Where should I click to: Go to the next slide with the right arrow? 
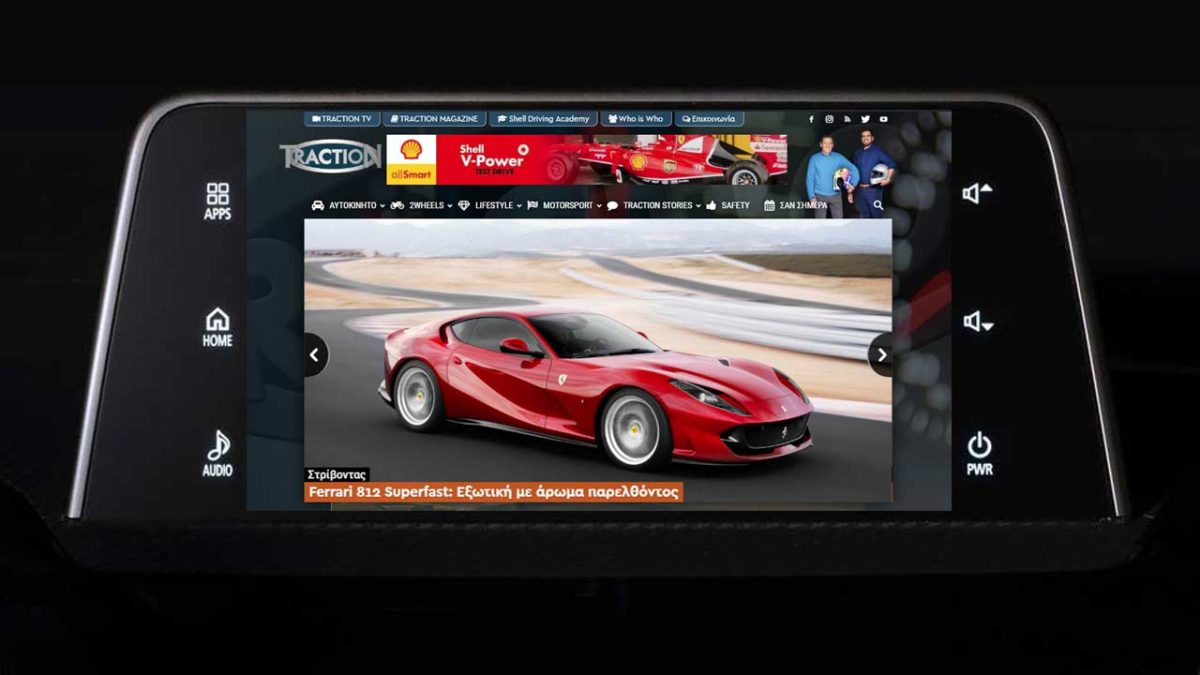pos(881,355)
